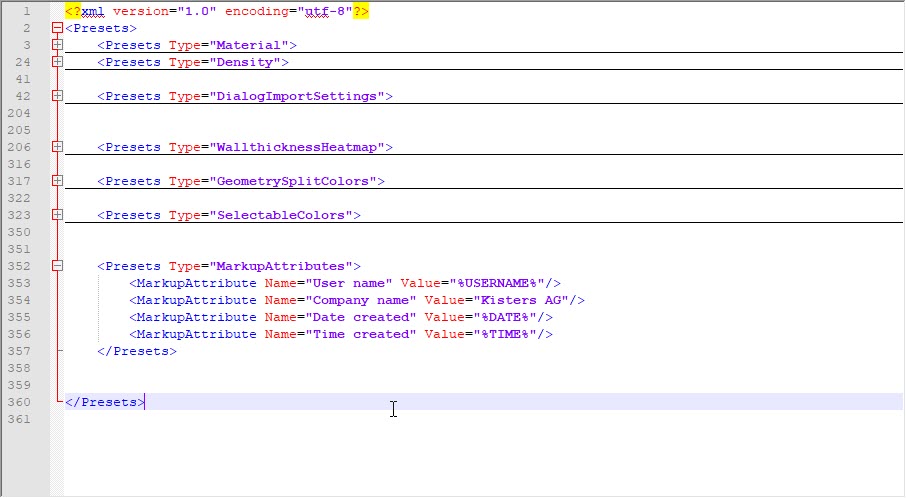
Task: Collapse the MarkupAttributes presets block
Action: [57, 266]
